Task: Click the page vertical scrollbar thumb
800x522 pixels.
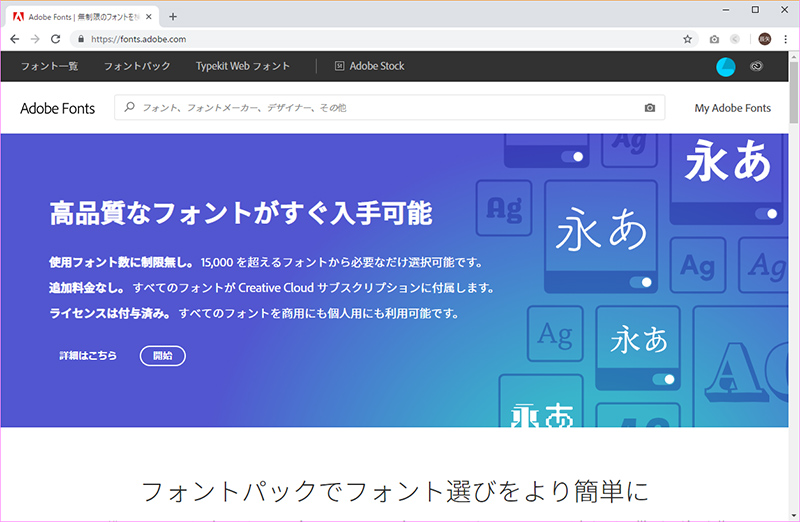Action: point(794,92)
